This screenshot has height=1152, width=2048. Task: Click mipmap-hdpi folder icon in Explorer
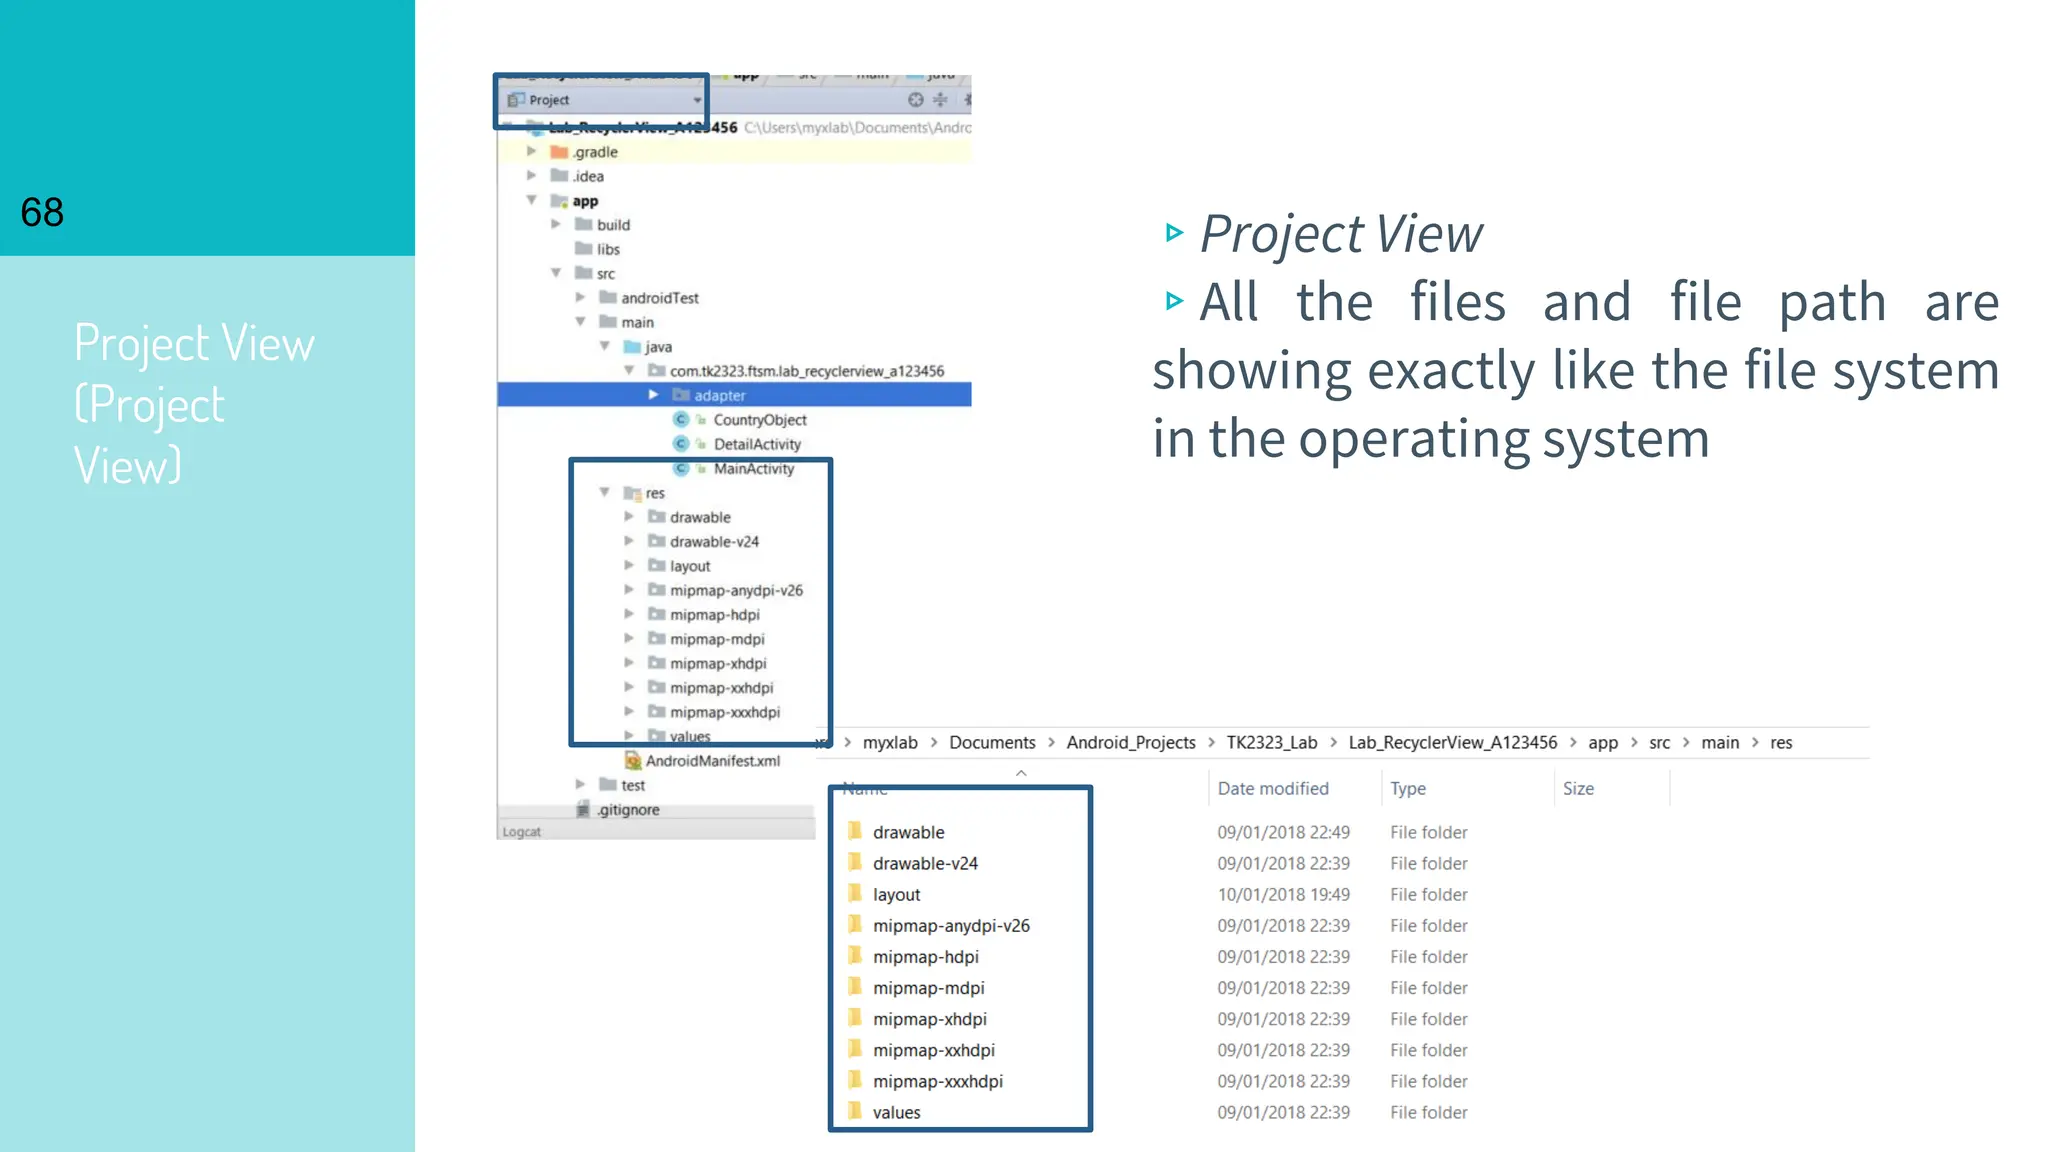click(855, 955)
